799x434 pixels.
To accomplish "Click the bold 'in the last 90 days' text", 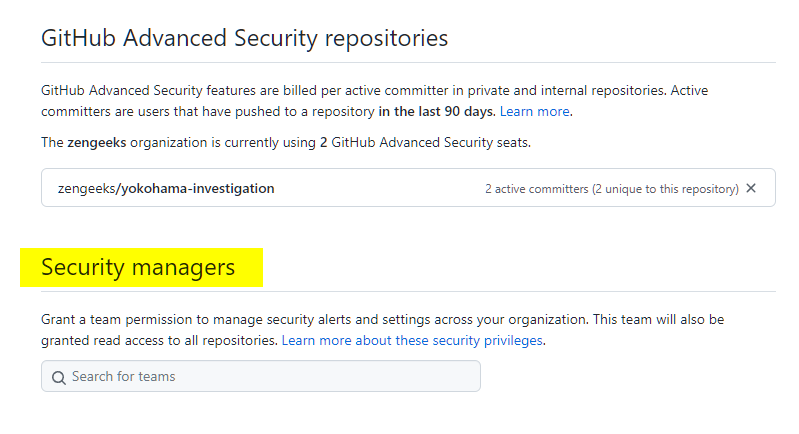I will pos(436,111).
